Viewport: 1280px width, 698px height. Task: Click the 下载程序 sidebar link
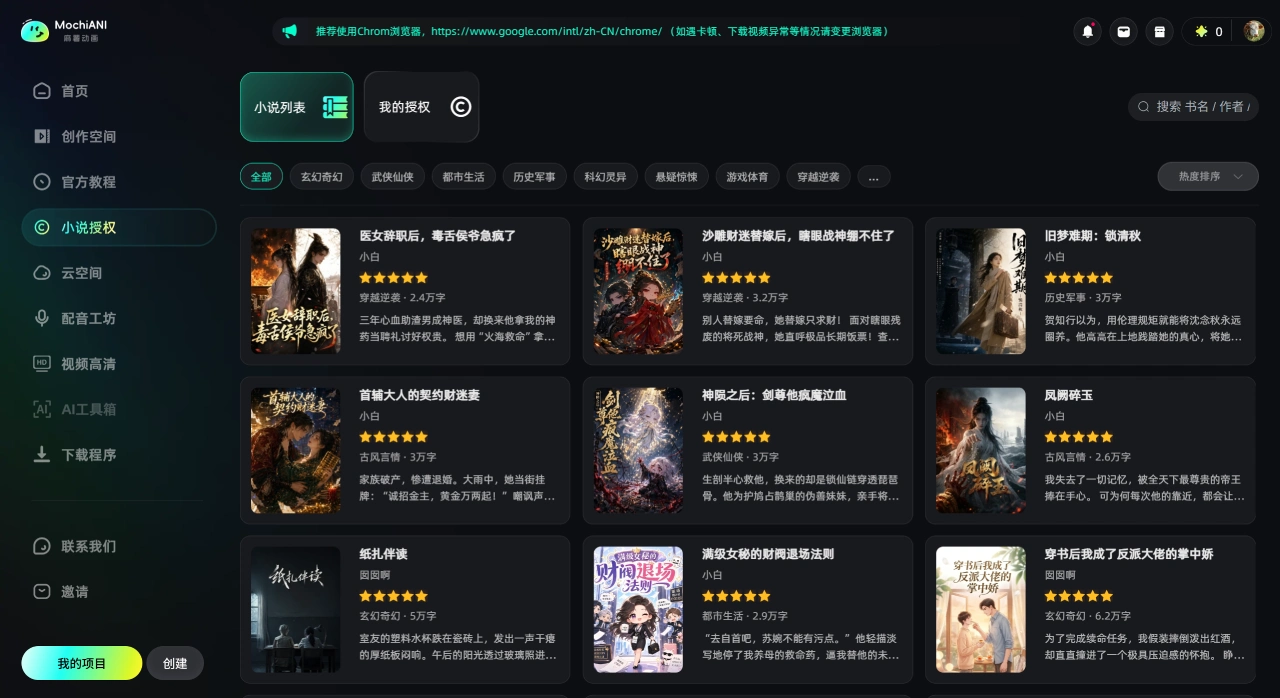click(118, 454)
